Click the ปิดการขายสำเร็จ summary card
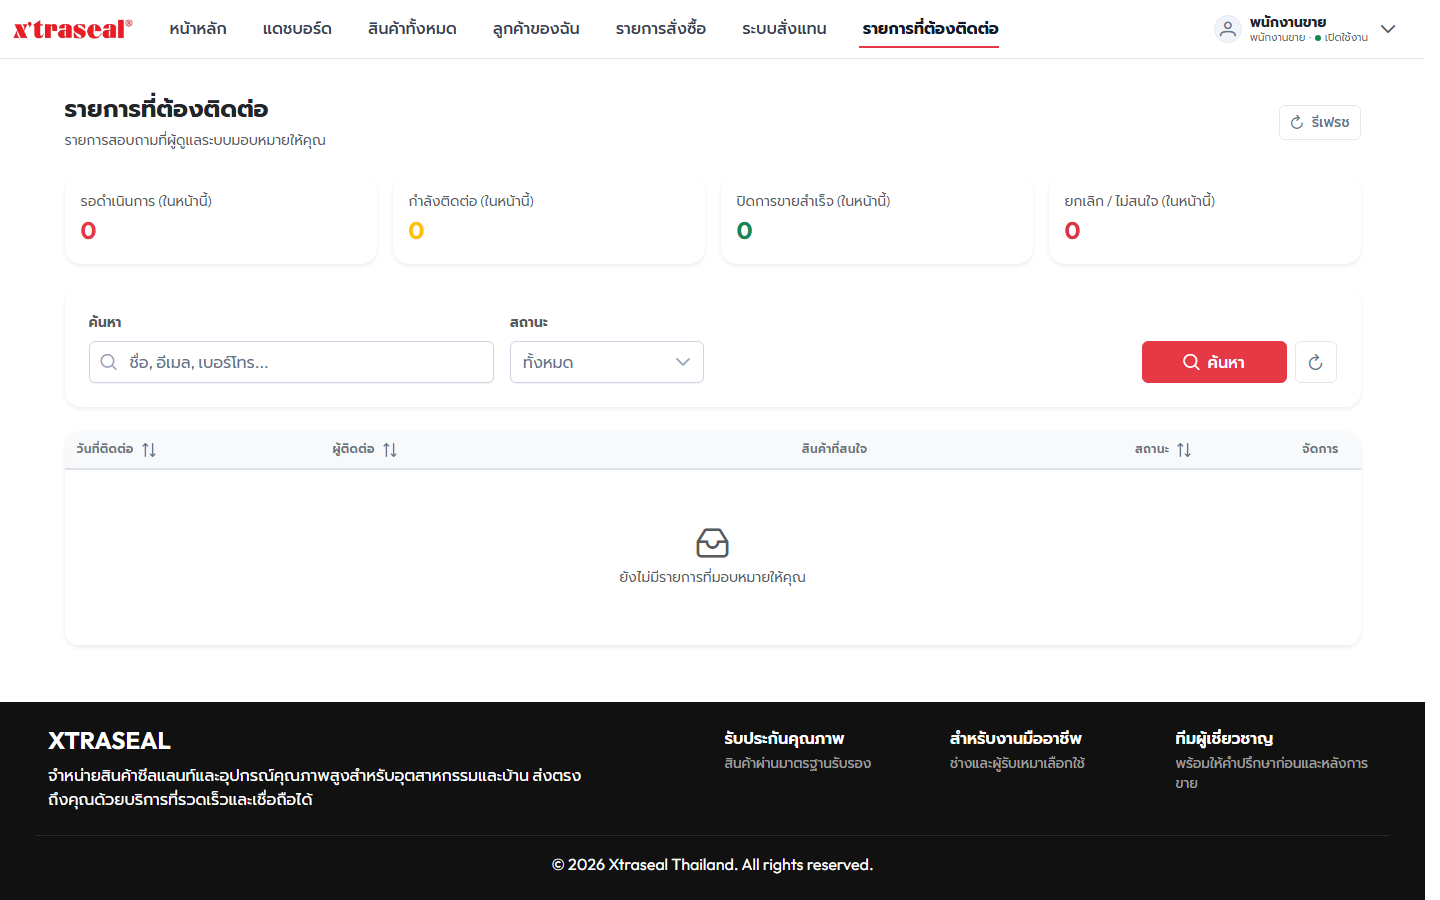Viewport: 1440px width, 900px height. pos(877,221)
